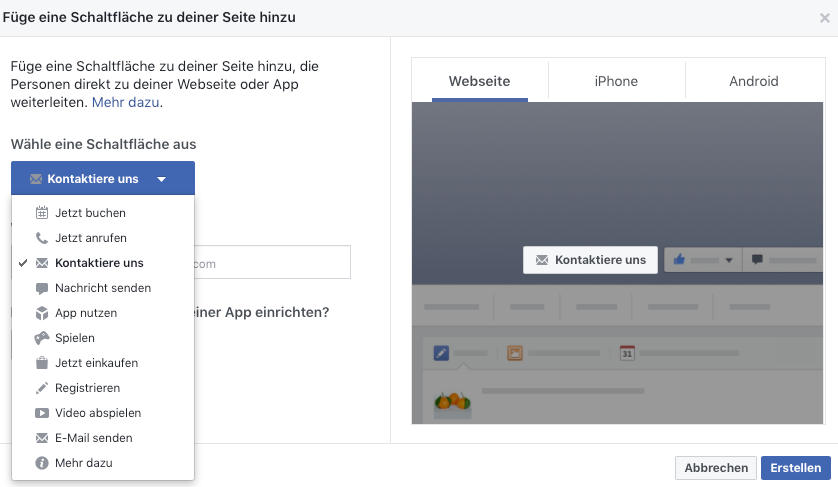Click the info icon beside Mehr dazu in the menu
838x487 pixels.
[x=42, y=463]
